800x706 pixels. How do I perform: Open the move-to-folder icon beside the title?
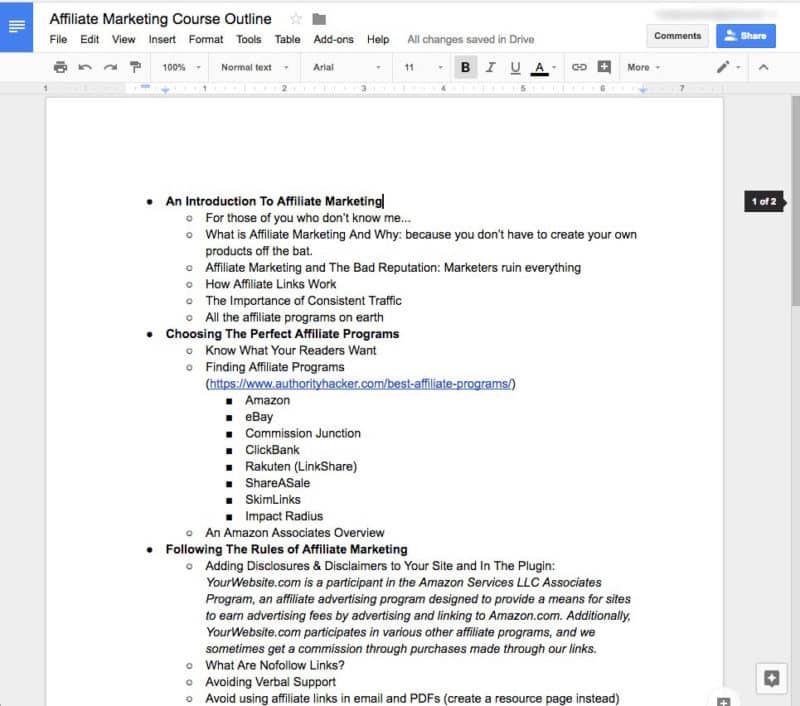[x=319, y=19]
